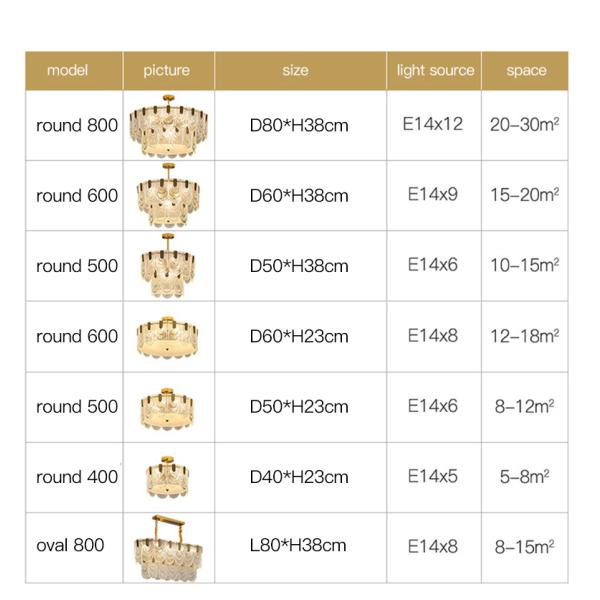The image size is (600, 600).
Task: Open the D60*H23cm chandelier thumbnail
Action: pyautogui.click(x=167, y=336)
